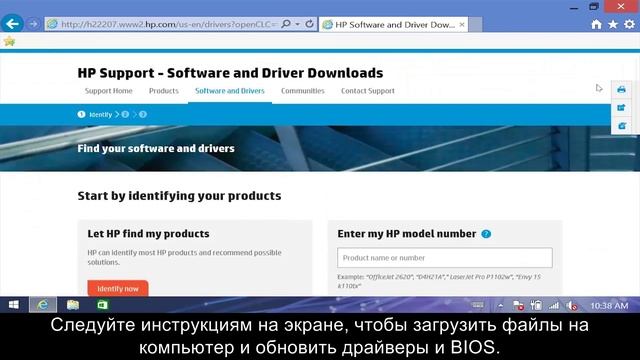Screen dimensions: 640x360
Task: Click the Refresh page icon
Action: tap(309, 24)
